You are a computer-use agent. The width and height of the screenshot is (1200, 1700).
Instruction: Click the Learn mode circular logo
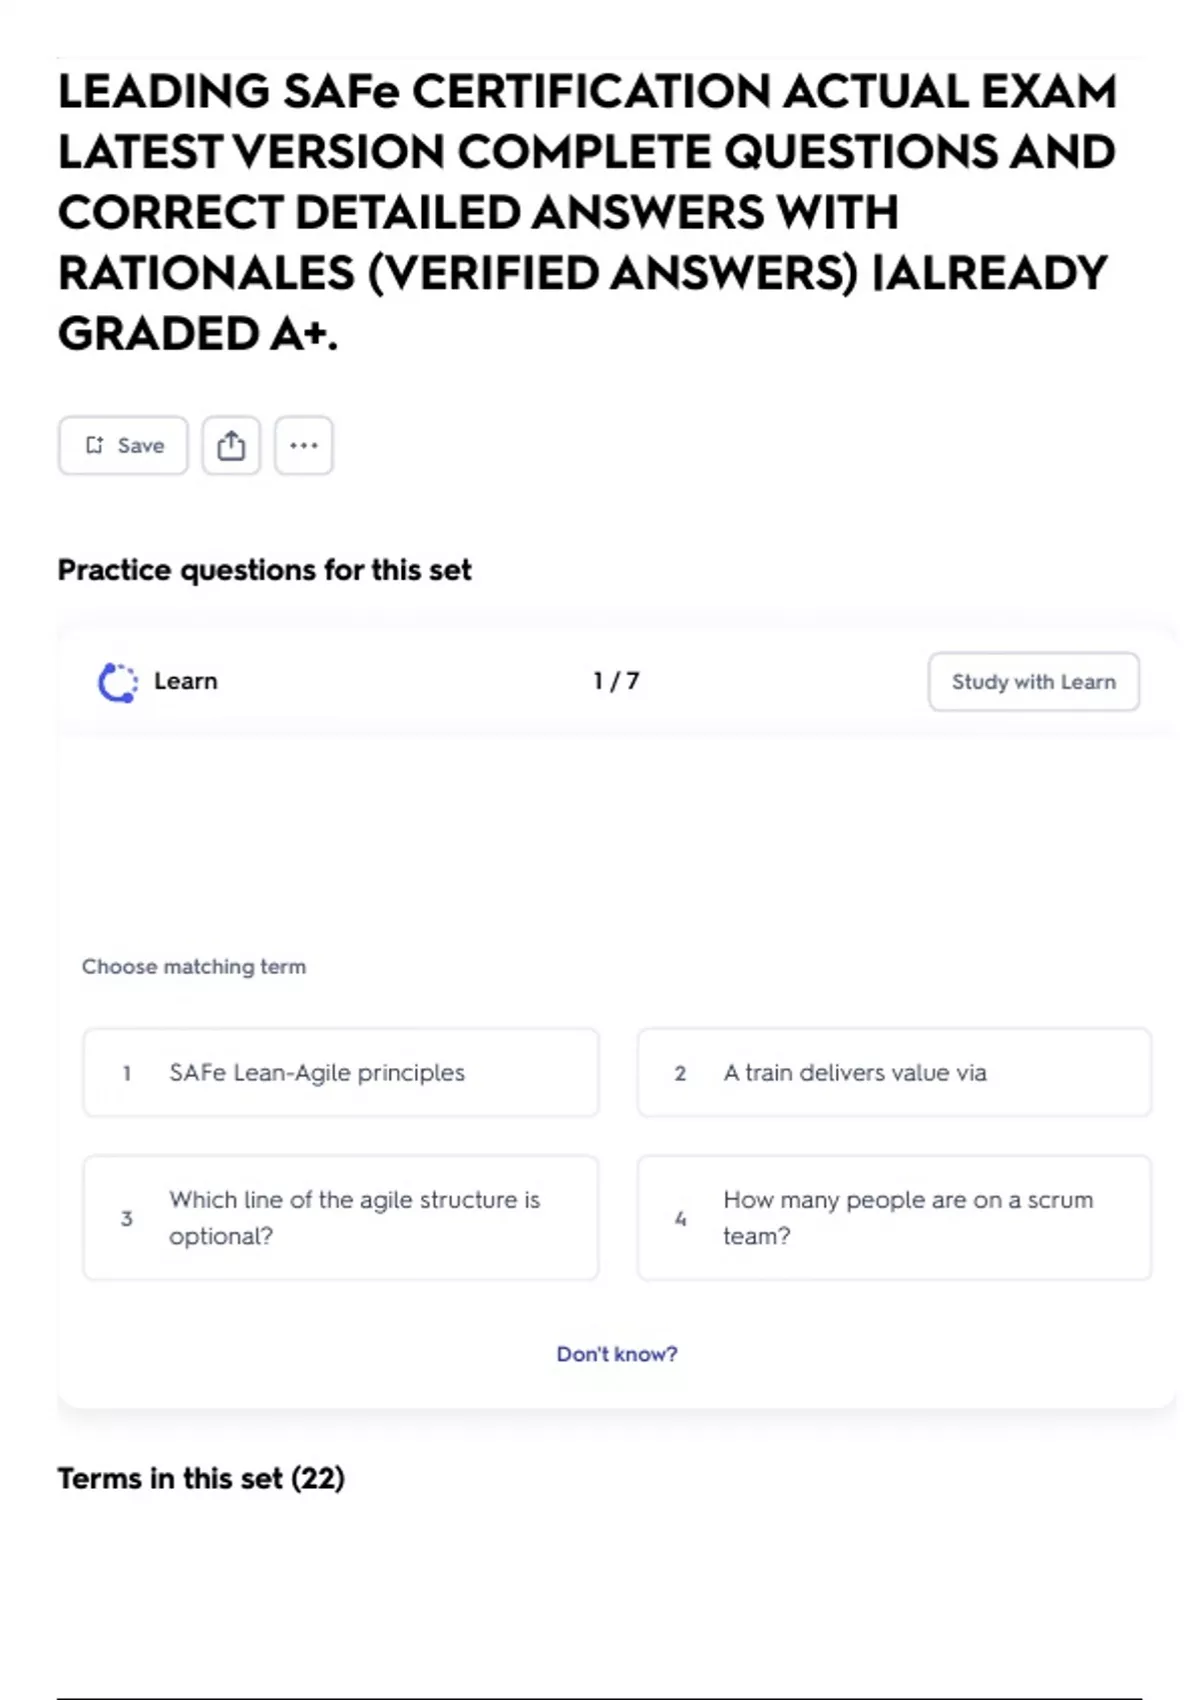click(118, 682)
